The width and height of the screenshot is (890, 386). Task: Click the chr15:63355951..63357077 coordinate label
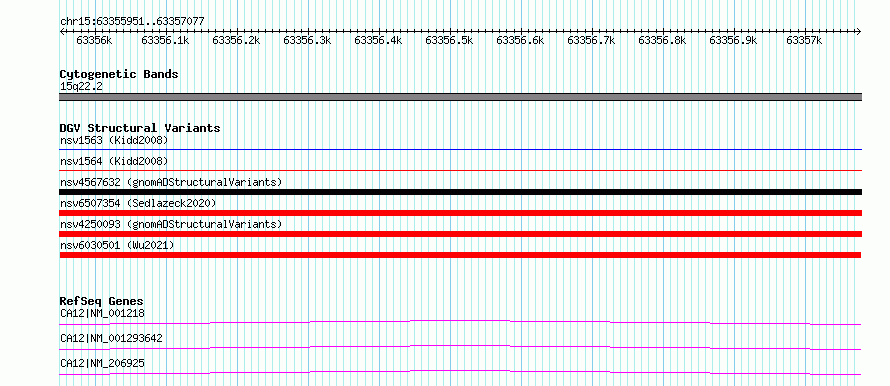132,22
